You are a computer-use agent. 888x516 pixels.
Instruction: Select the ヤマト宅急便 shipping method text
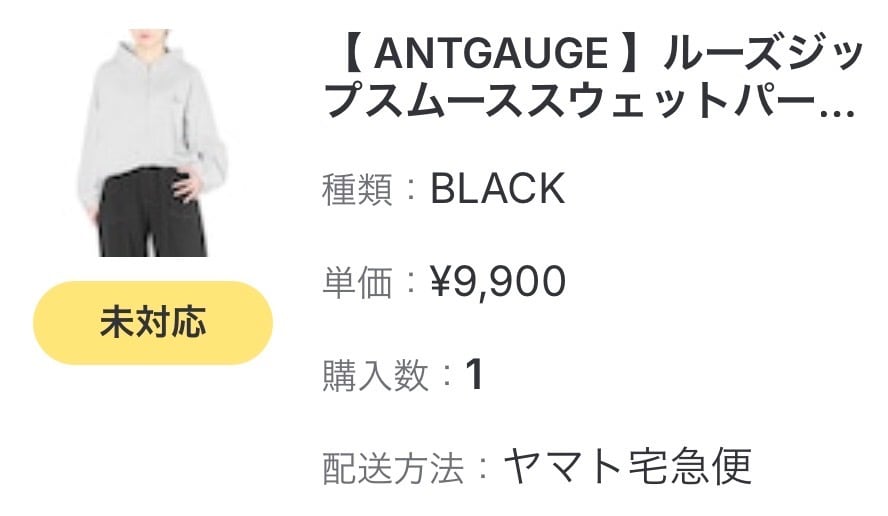point(626,467)
